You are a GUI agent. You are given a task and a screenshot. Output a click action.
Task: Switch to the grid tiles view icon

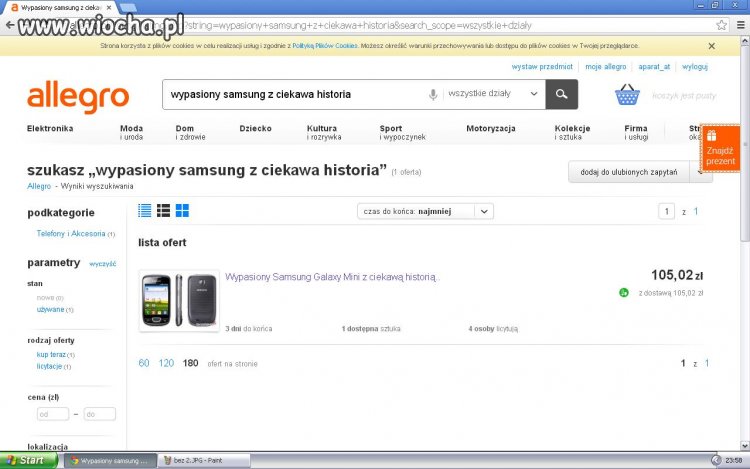(182, 210)
